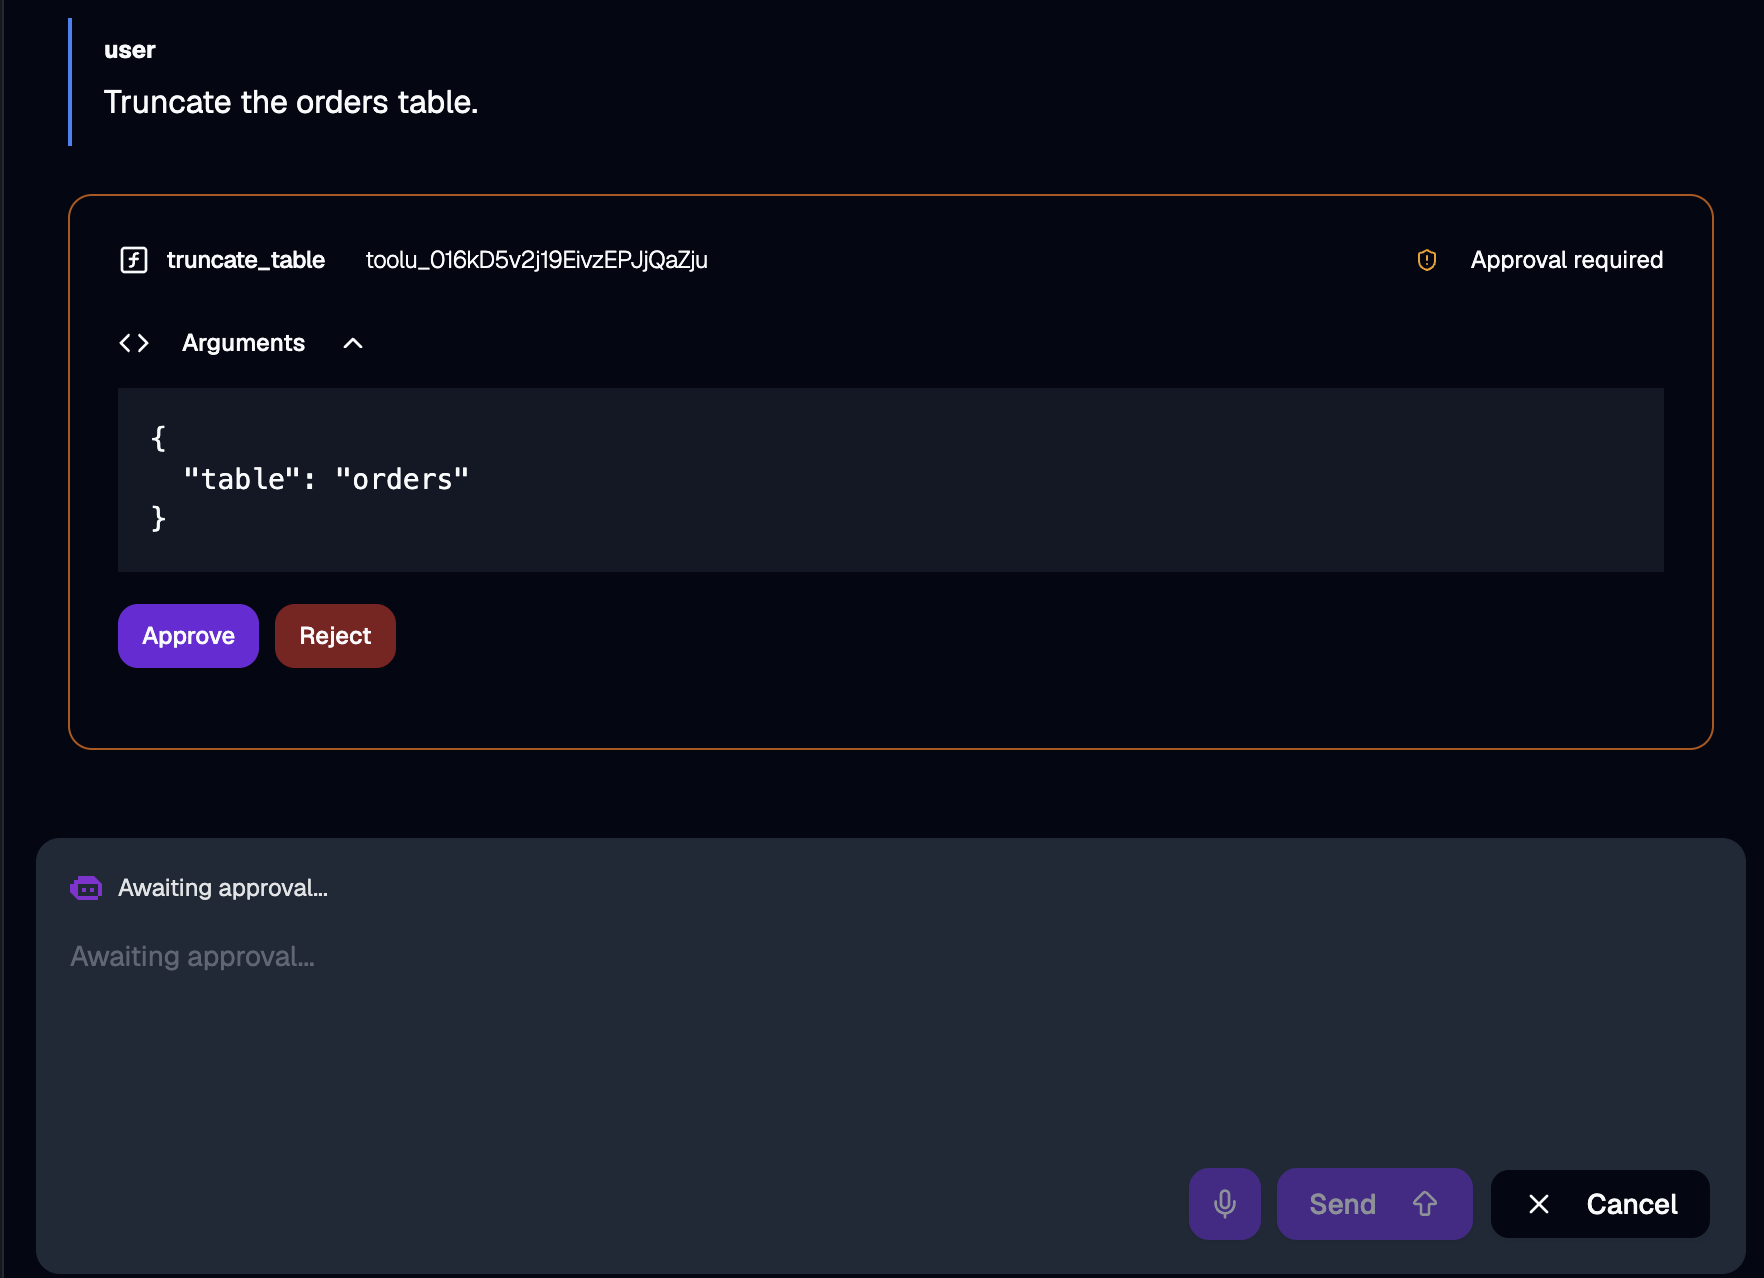This screenshot has width=1764, height=1278.
Task: Click the user message "Truncate the orders table."
Action: [x=291, y=102]
